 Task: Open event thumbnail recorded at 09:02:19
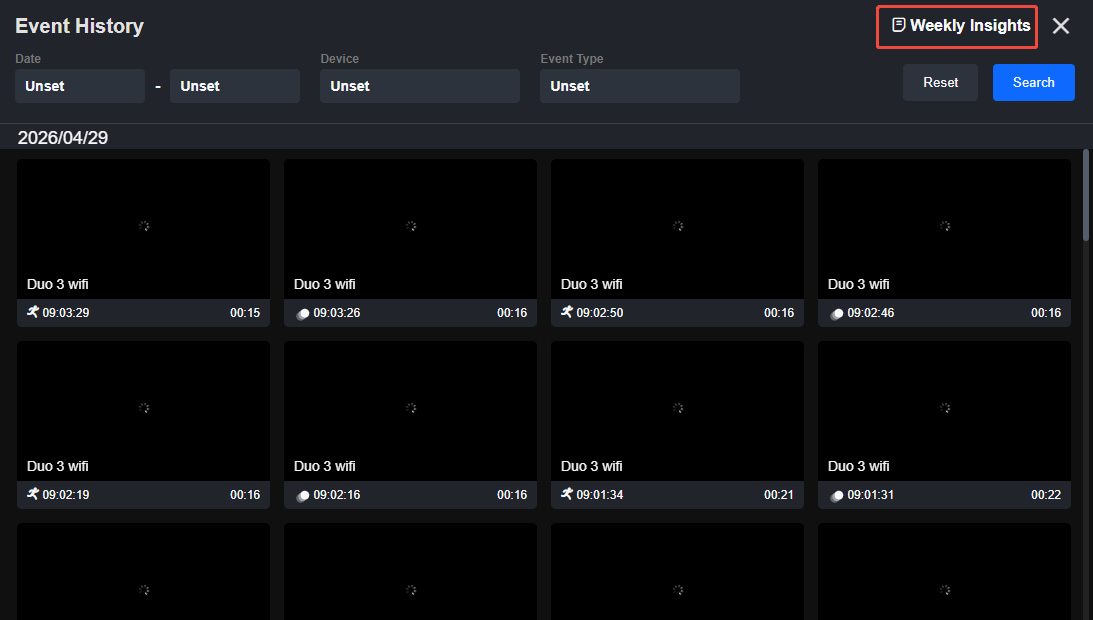click(144, 411)
